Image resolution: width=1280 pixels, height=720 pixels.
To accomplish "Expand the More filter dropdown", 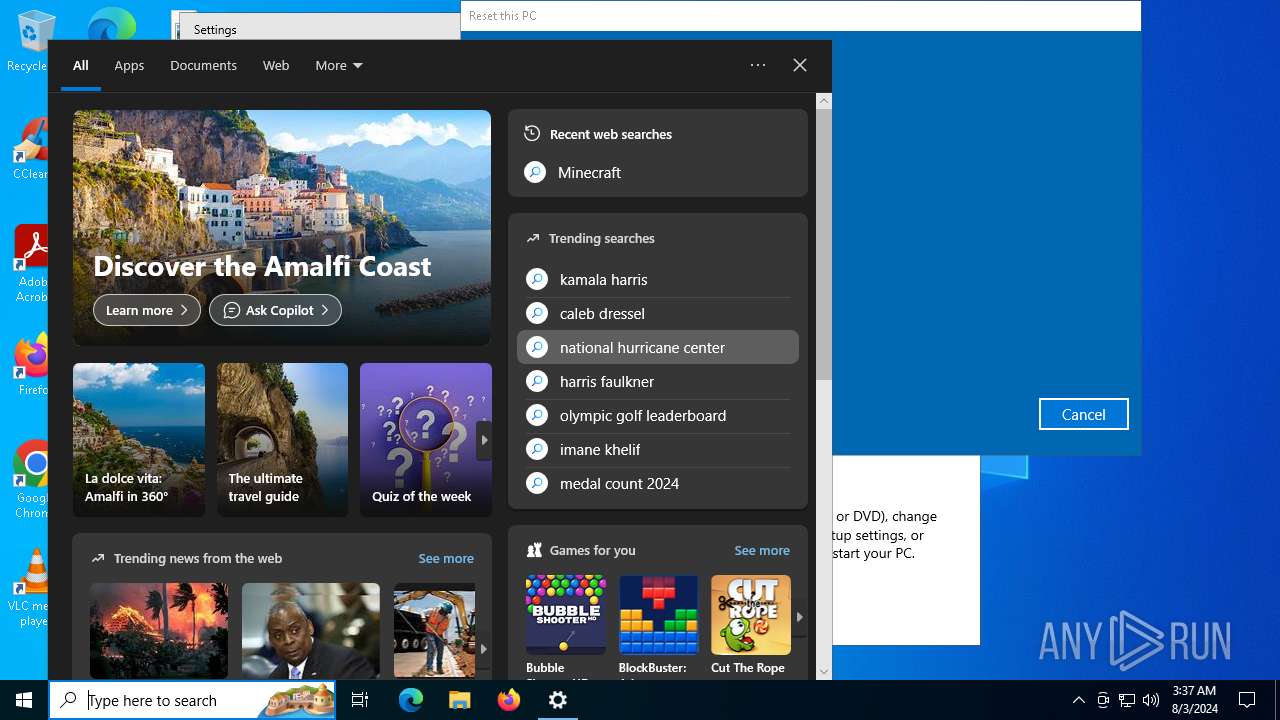I will coord(339,65).
